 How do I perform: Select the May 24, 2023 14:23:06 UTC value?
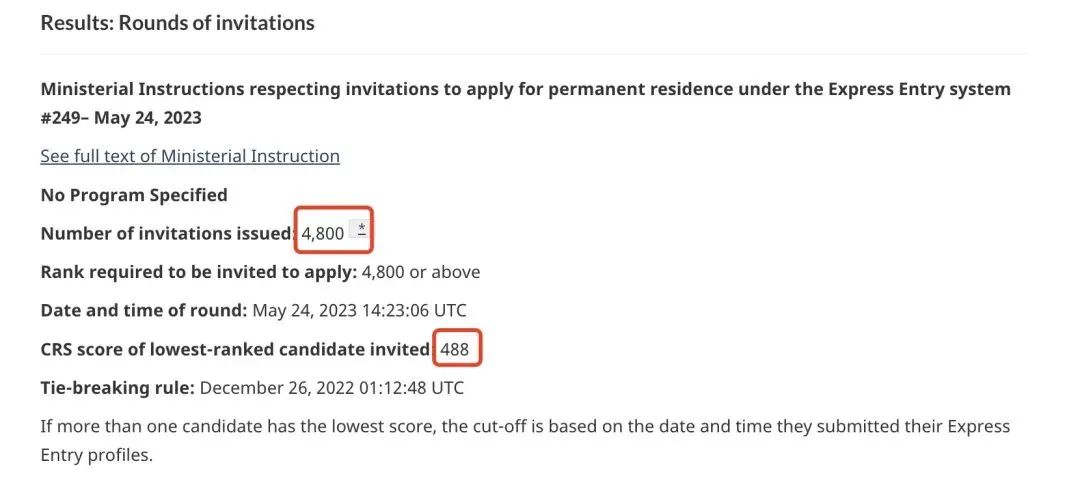(360, 311)
